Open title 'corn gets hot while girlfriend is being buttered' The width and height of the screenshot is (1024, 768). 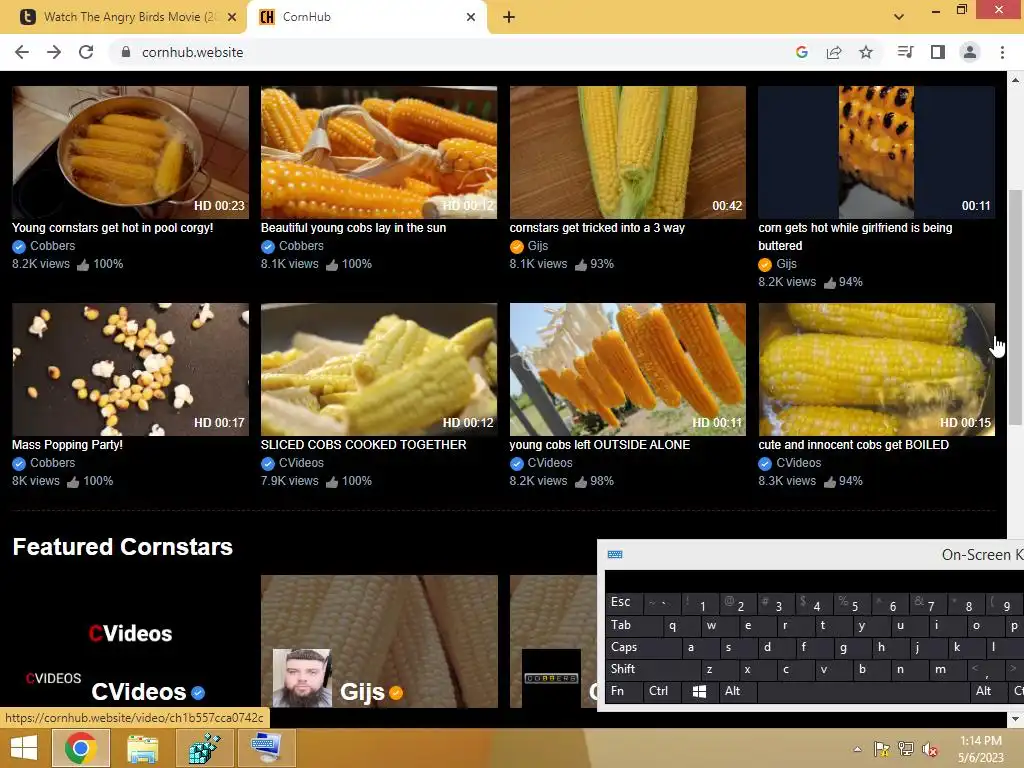(855, 236)
